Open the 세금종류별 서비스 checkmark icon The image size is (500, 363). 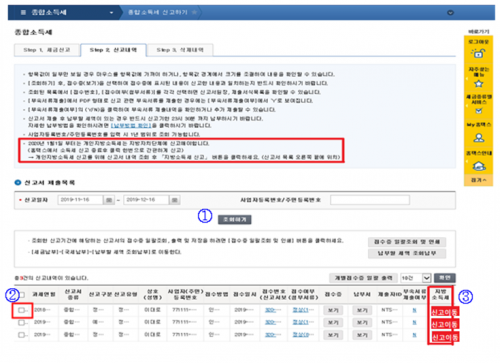(x=479, y=110)
